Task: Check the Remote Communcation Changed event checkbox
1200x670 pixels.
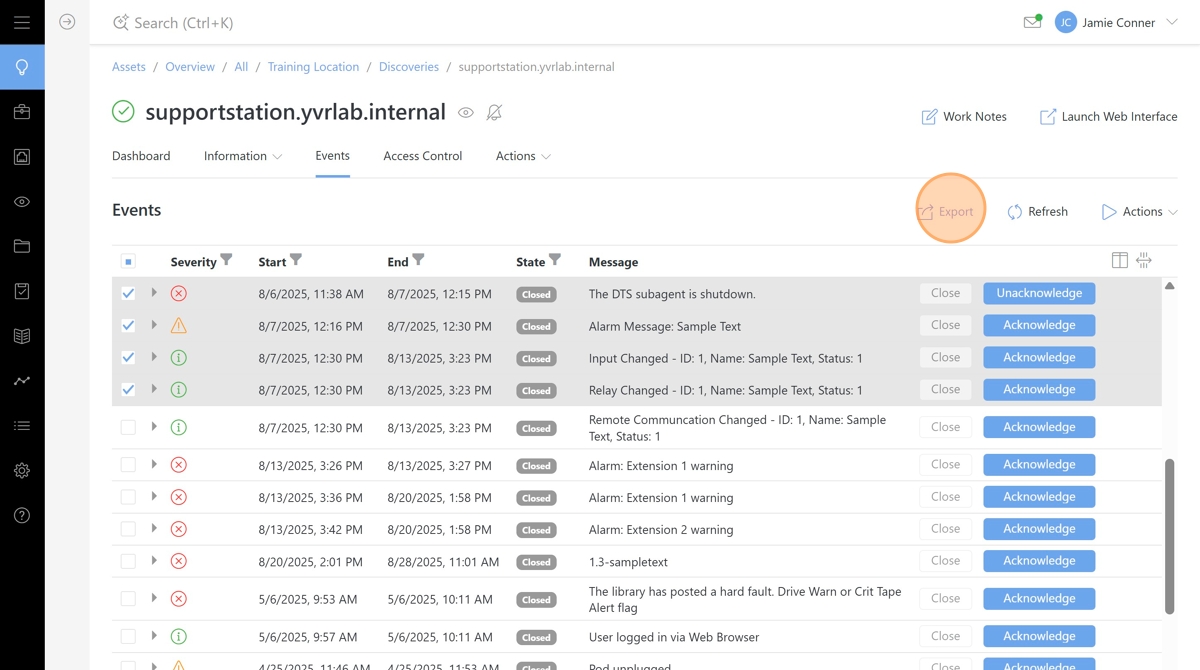Action: point(128,428)
